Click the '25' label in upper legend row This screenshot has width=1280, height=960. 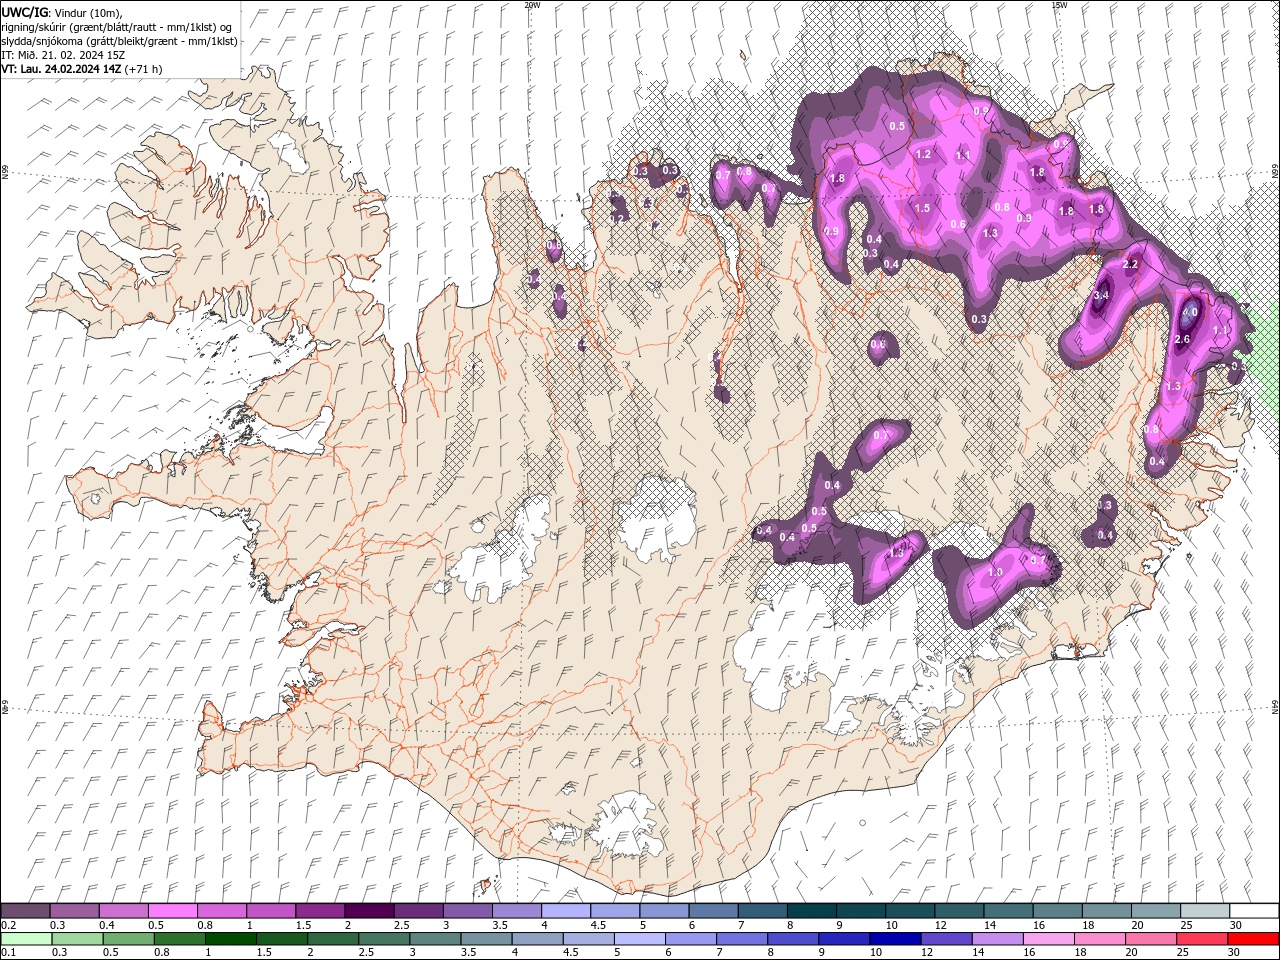click(x=1187, y=925)
